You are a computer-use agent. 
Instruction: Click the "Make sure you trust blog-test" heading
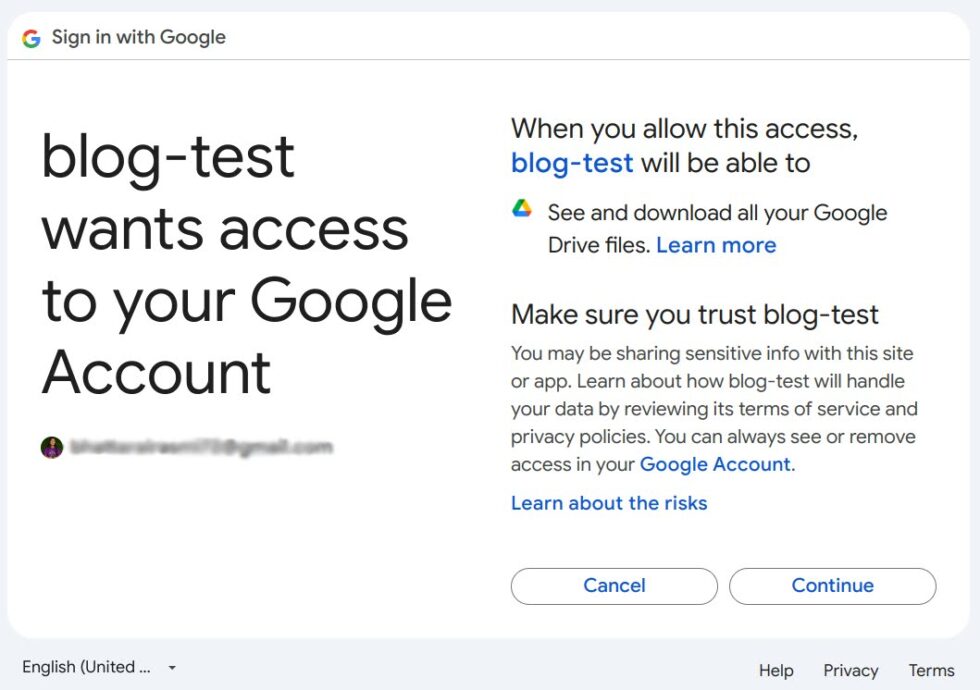coord(694,314)
